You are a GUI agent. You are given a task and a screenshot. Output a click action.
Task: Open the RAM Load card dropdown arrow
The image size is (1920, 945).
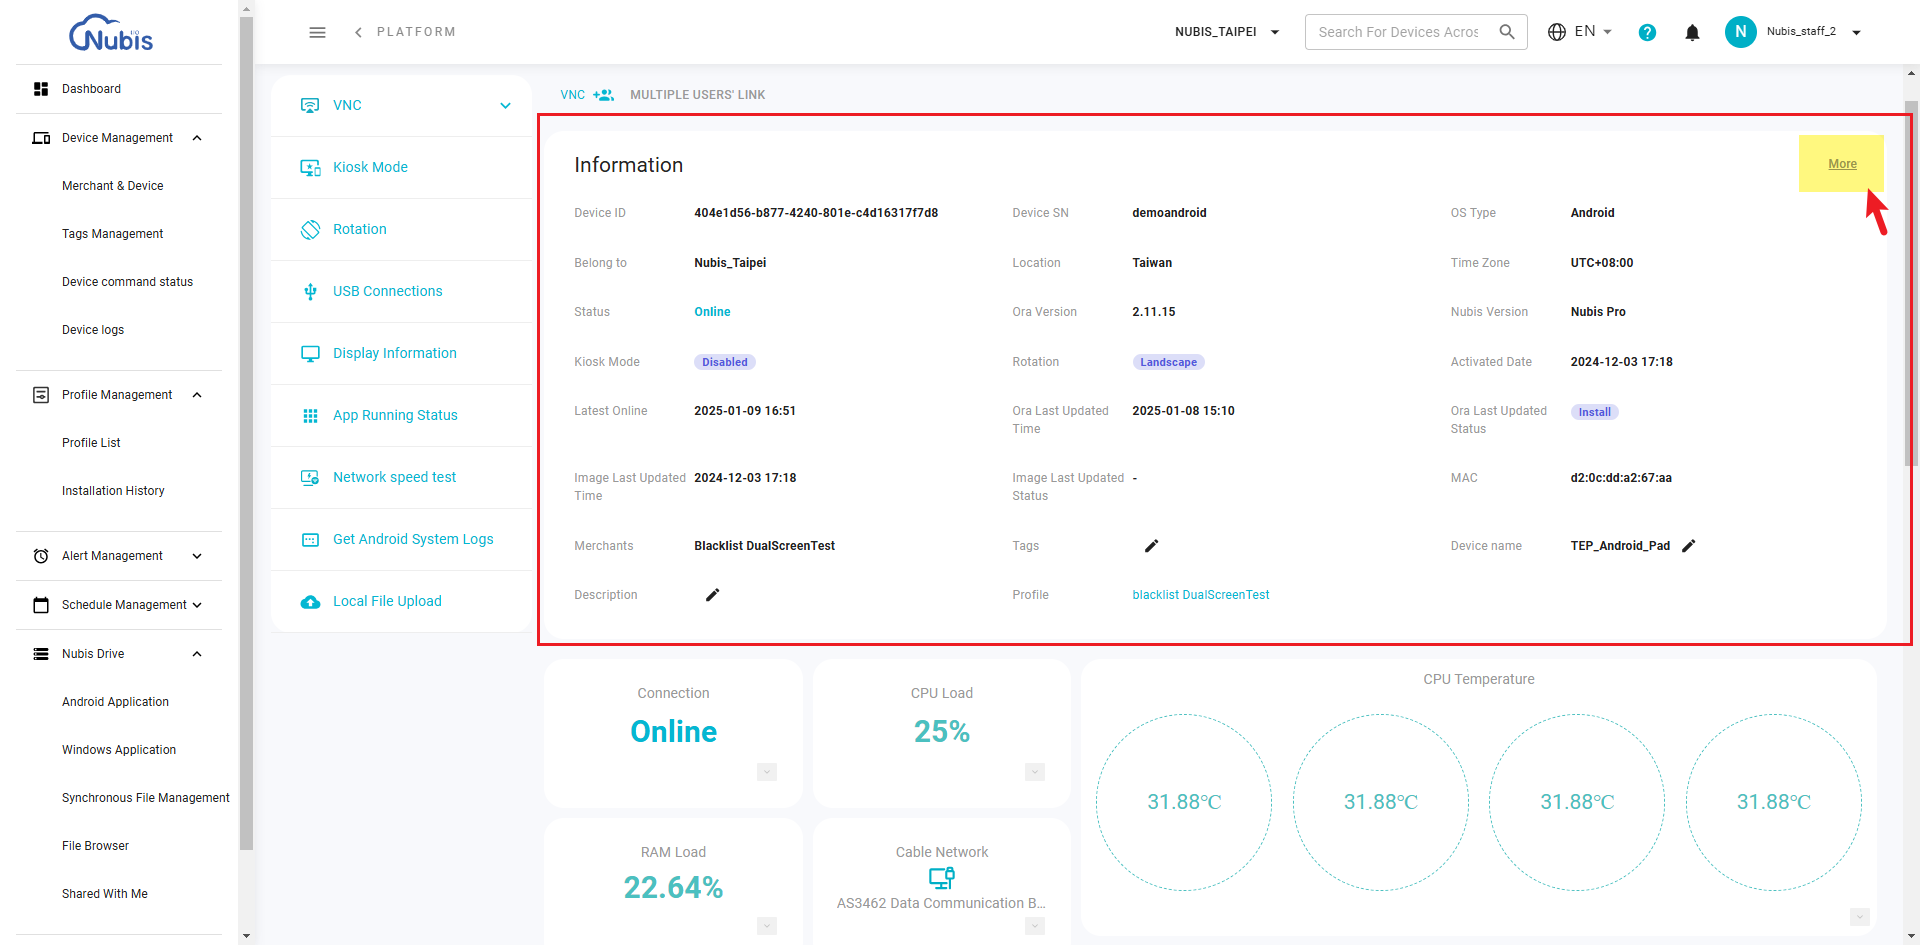pyautogui.click(x=767, y=926)
